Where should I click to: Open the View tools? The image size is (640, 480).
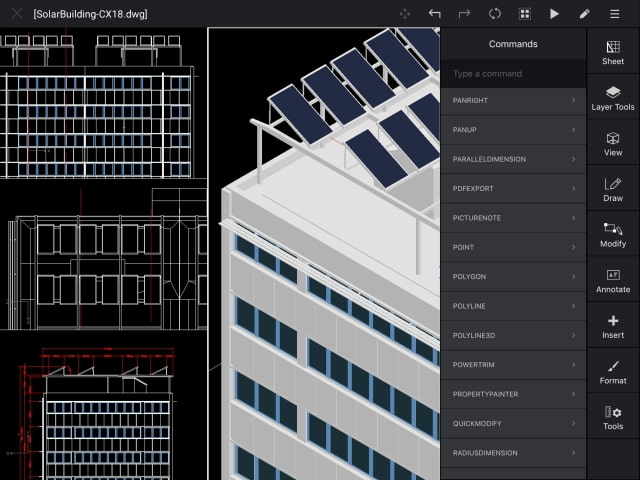tap(613, 144)
